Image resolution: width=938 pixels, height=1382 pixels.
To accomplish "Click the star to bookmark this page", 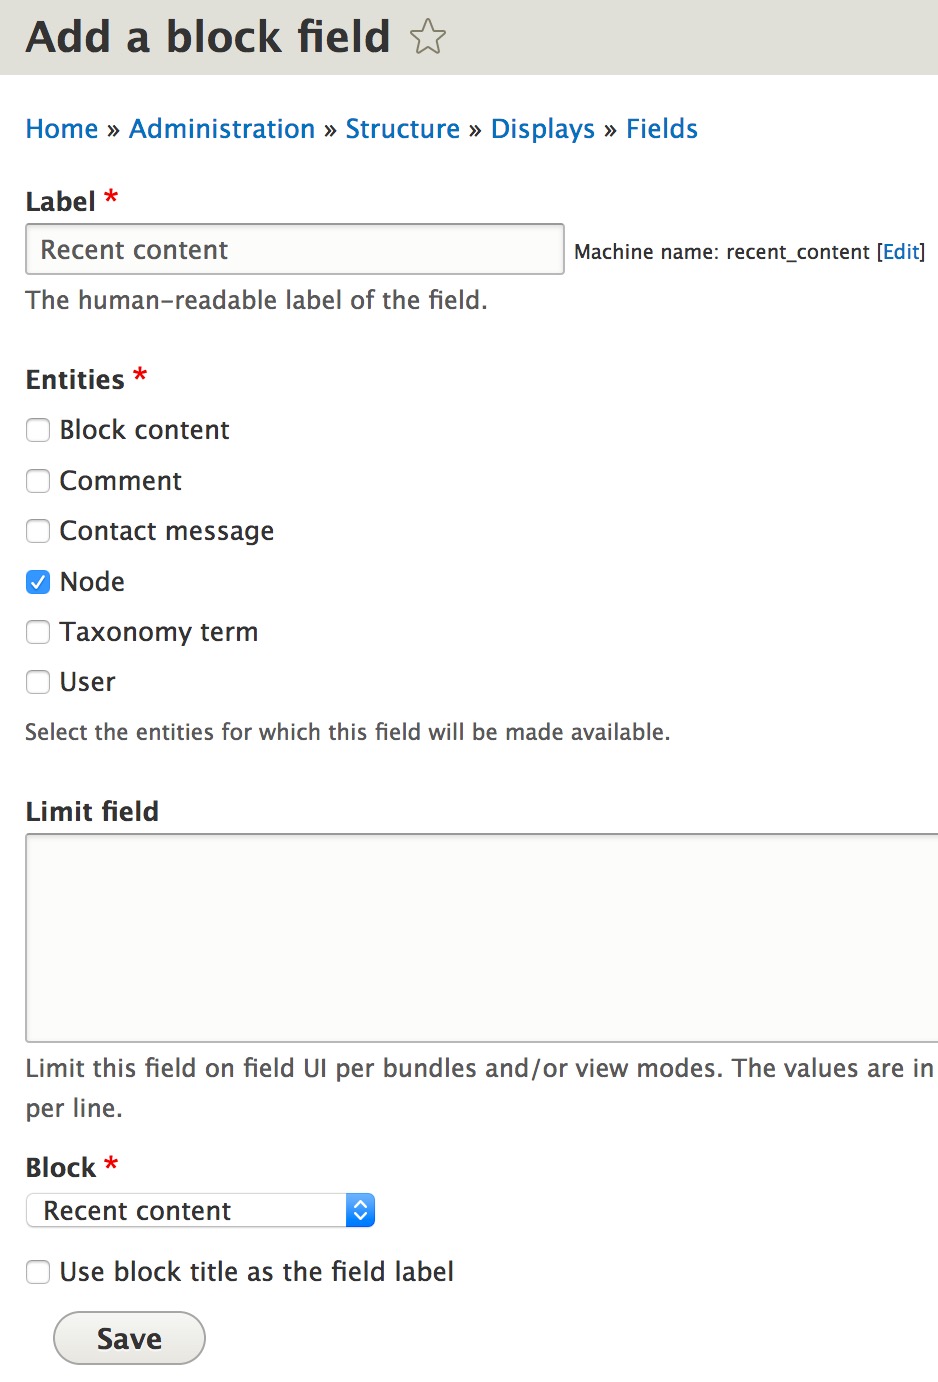I will point(428,37).
